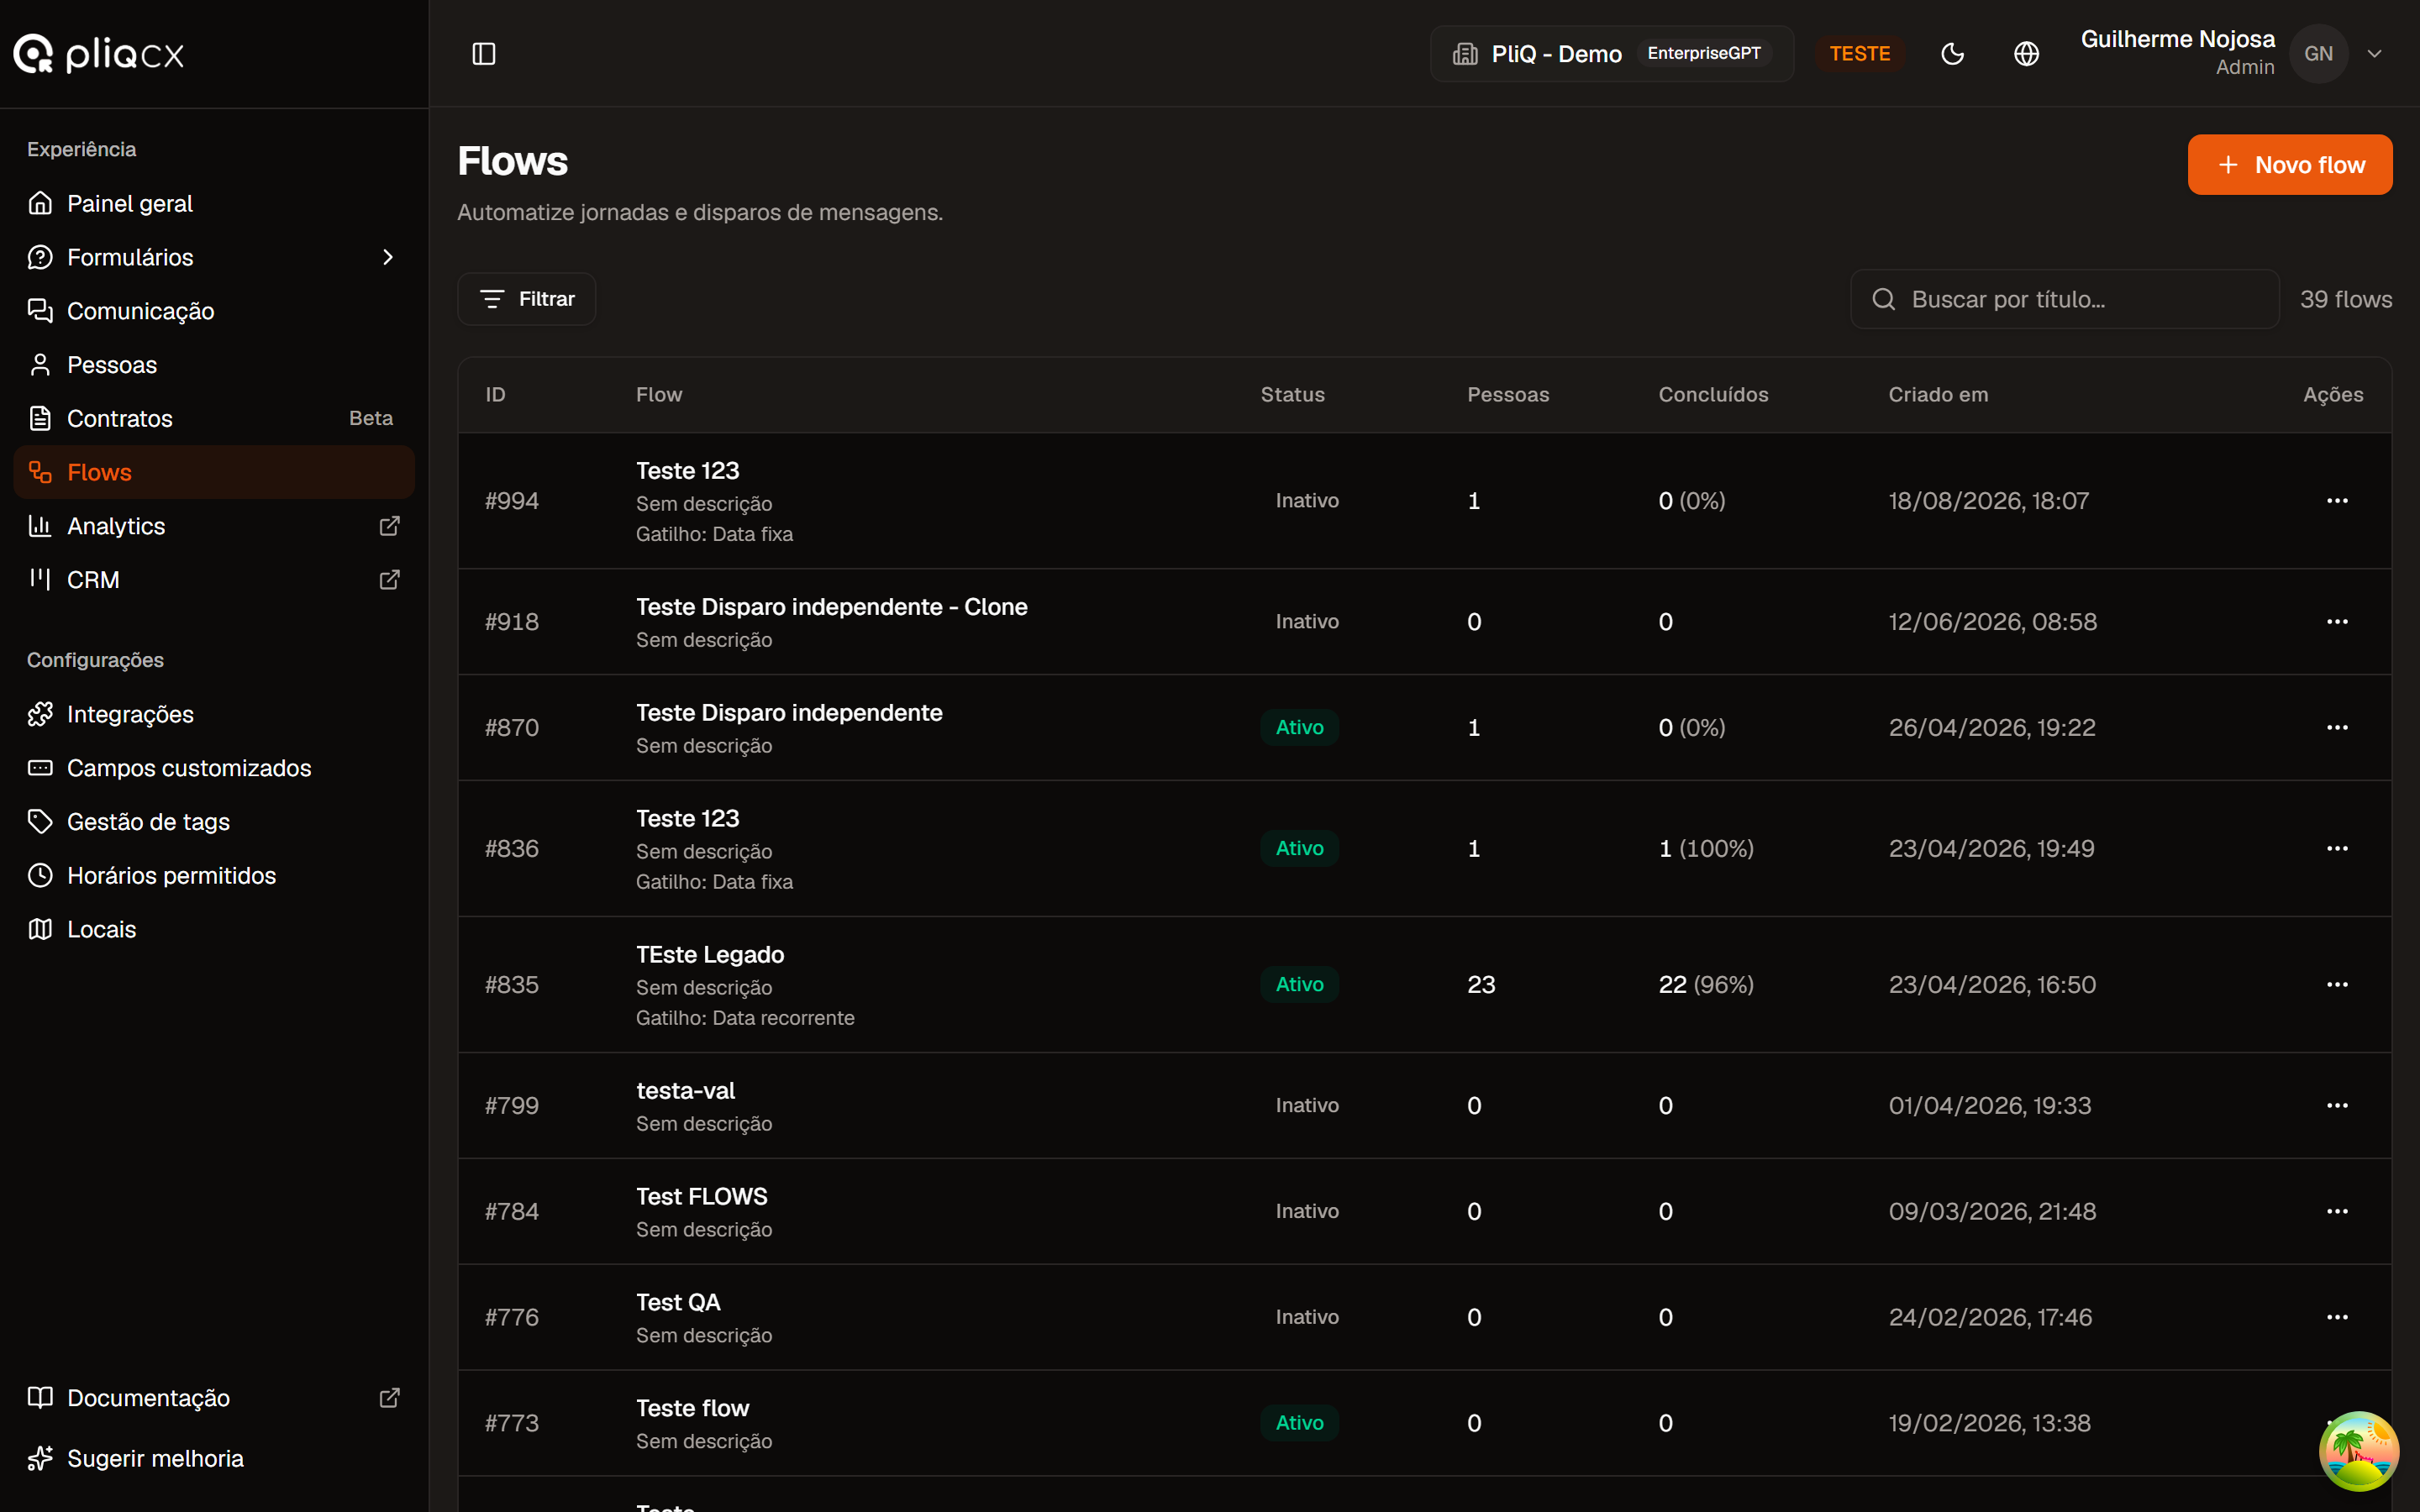The height and width of the screenshot is (1512, 2420).
Task: Open Documentação external link icon
Action: [x=390, y=1398]
